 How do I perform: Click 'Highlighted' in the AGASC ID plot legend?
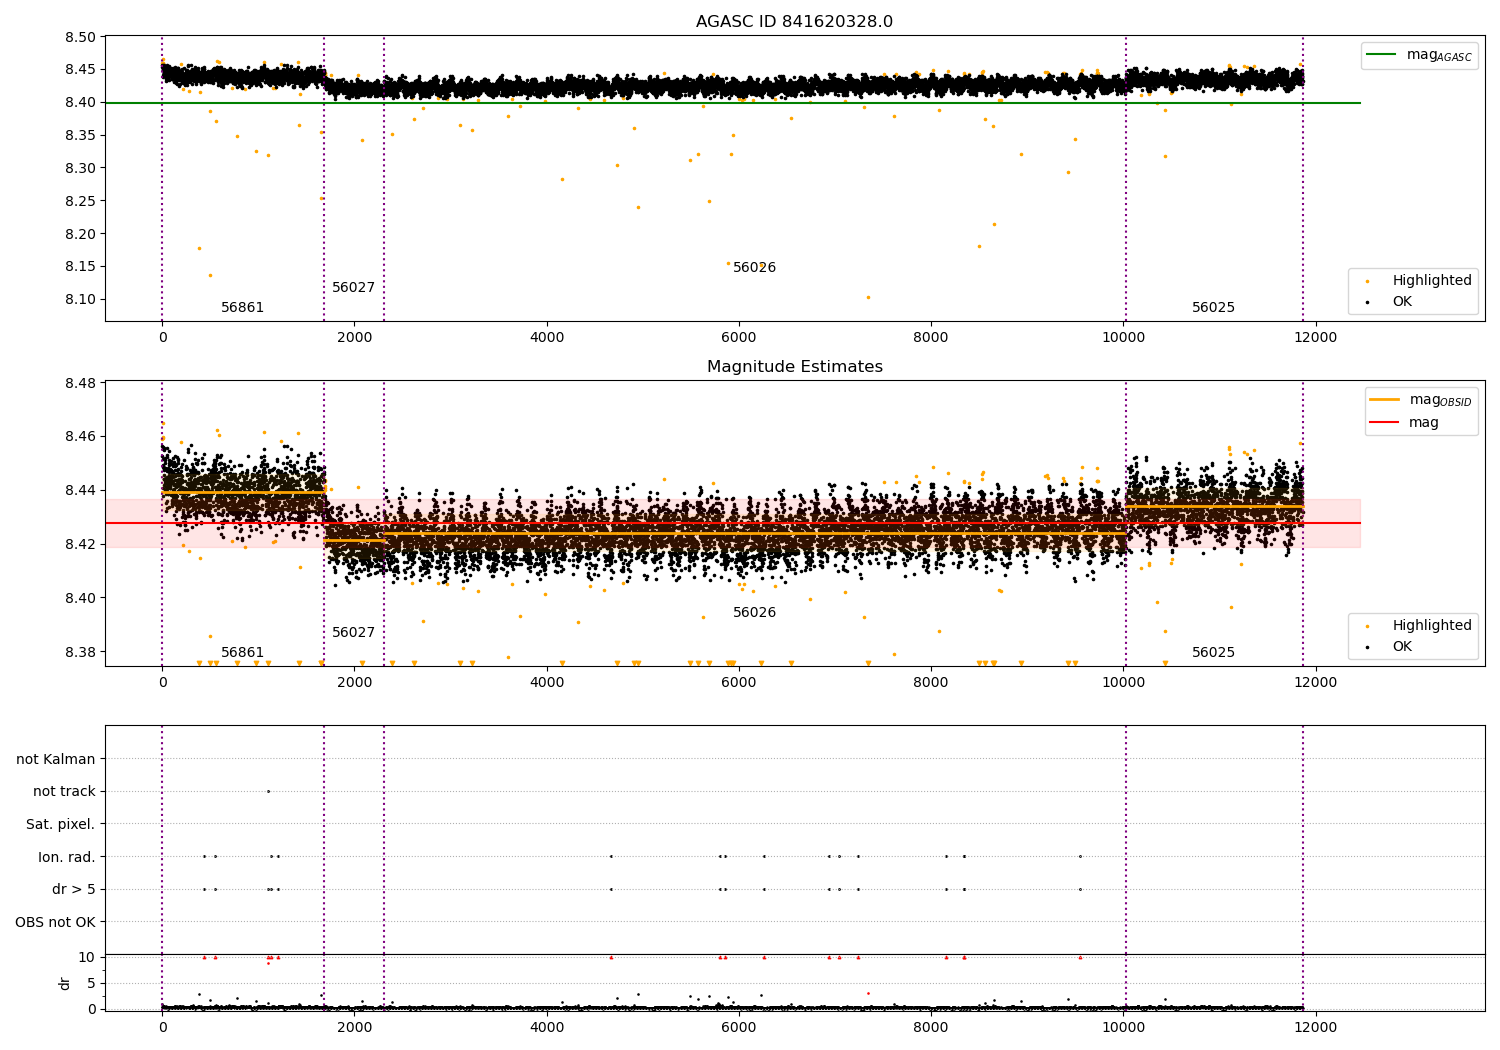coord(1432,281)
